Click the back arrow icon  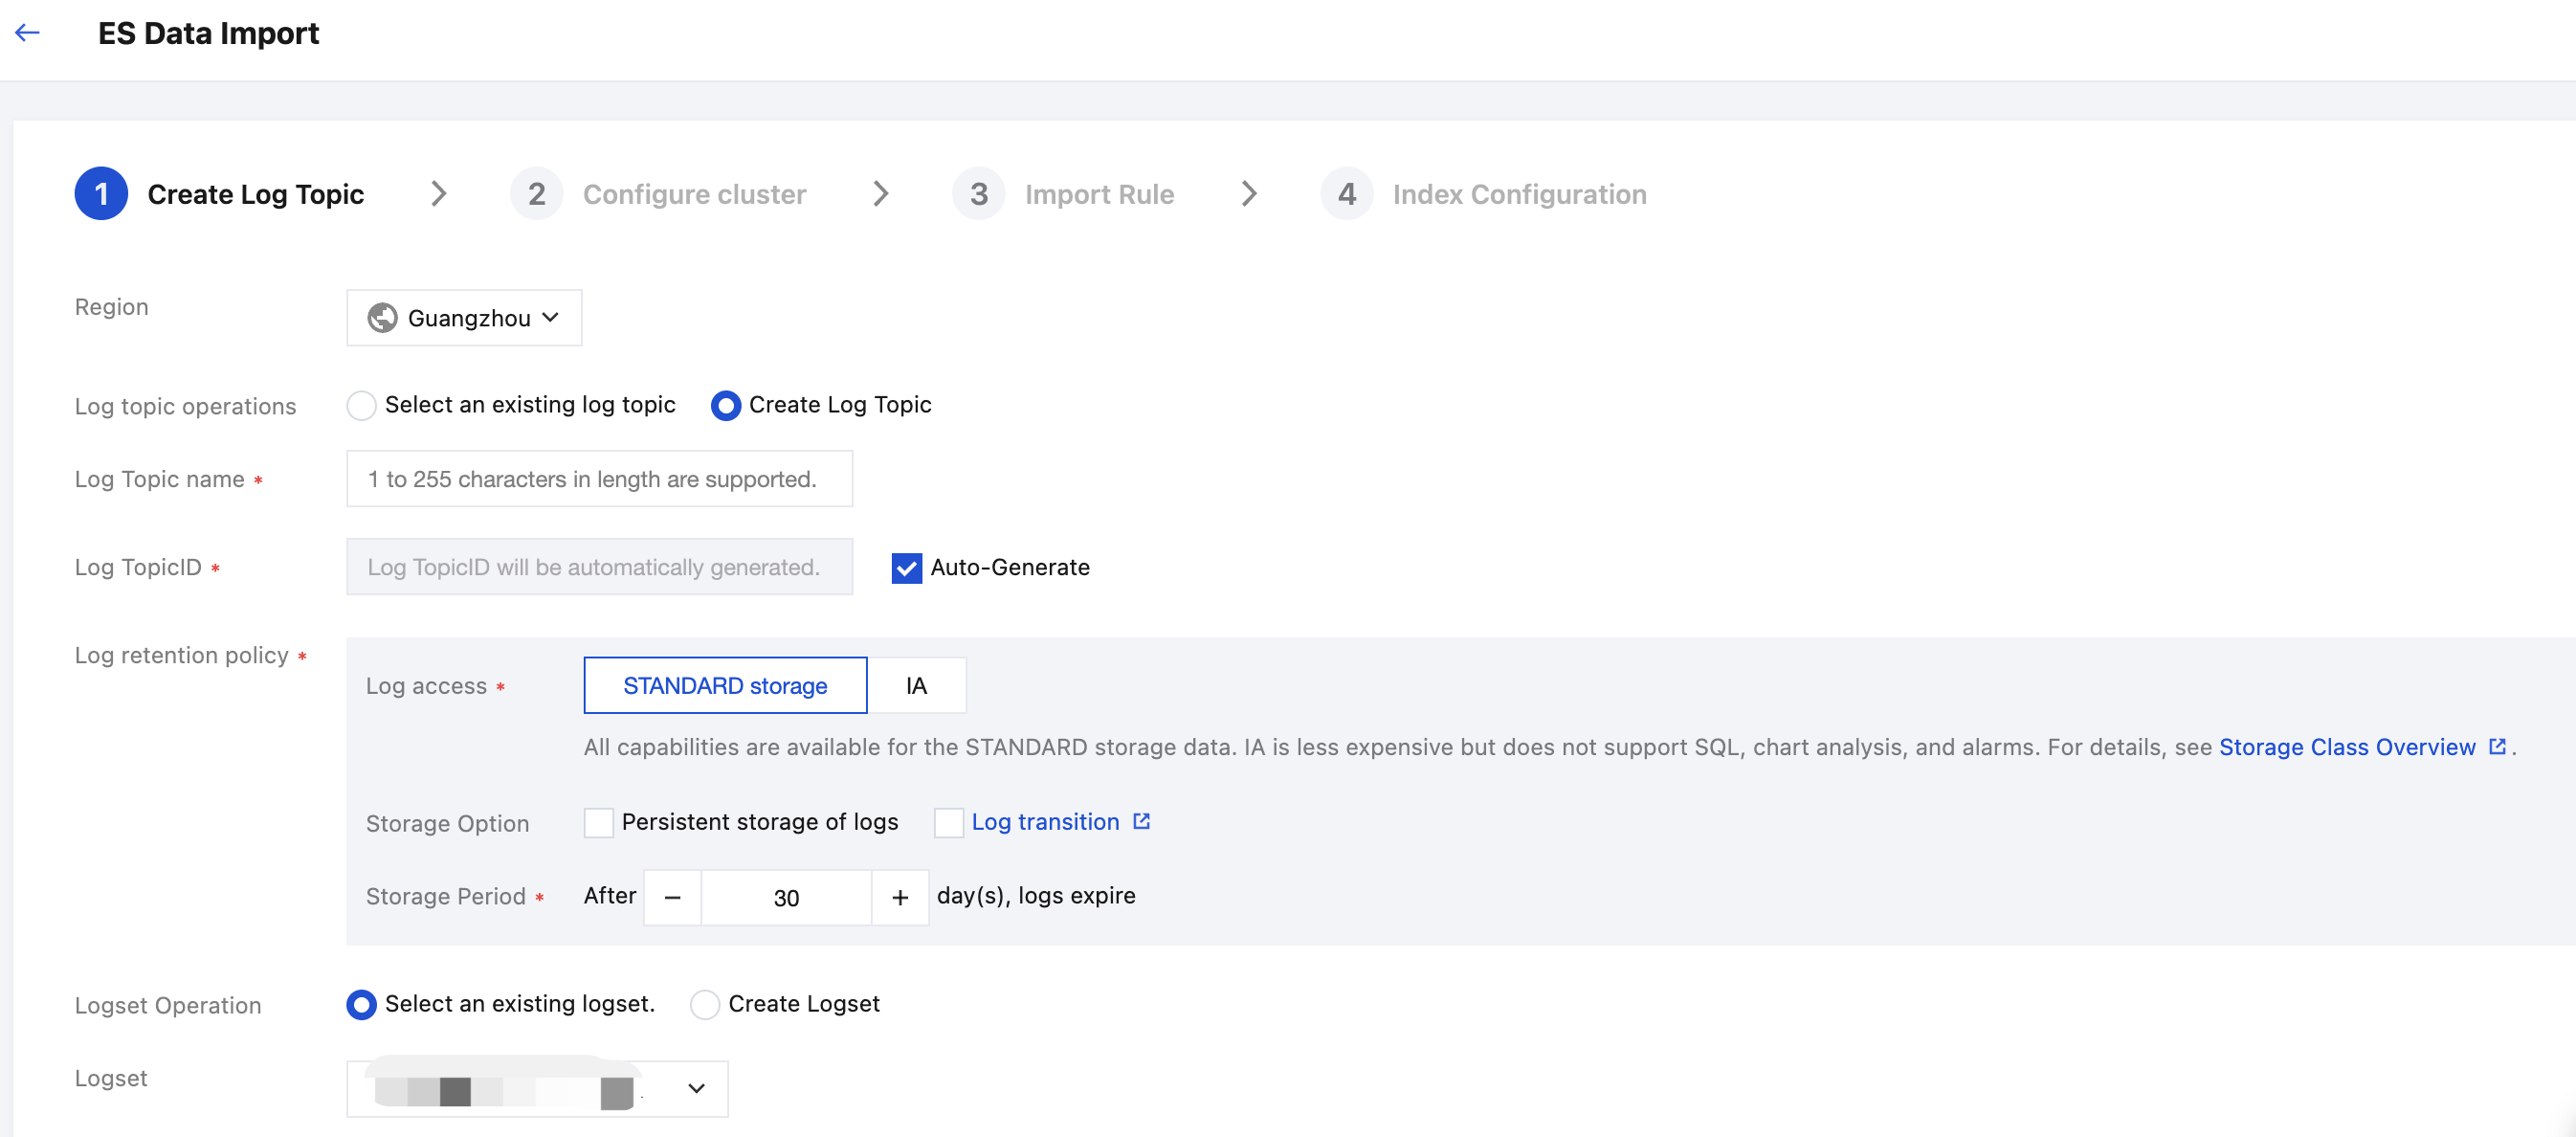tap(28, 33)
